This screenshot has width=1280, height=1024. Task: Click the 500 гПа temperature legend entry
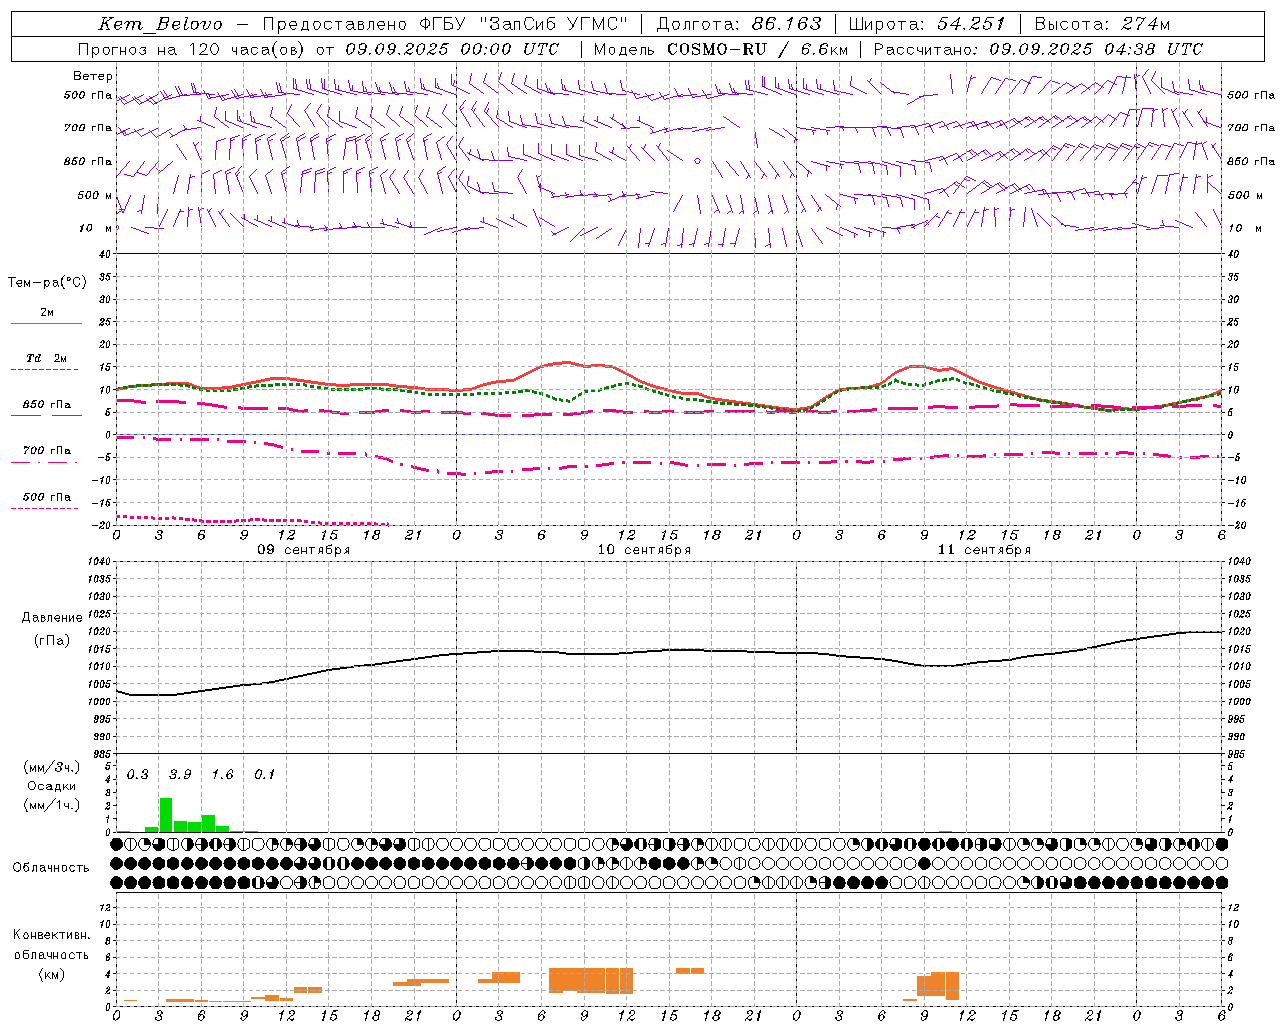pyautogui.click(x=47, y=497)
